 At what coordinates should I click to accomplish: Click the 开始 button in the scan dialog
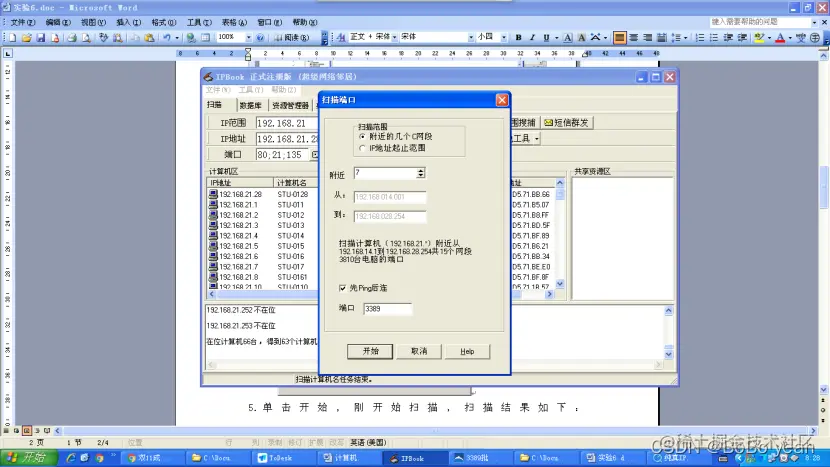tap(370, 351)
